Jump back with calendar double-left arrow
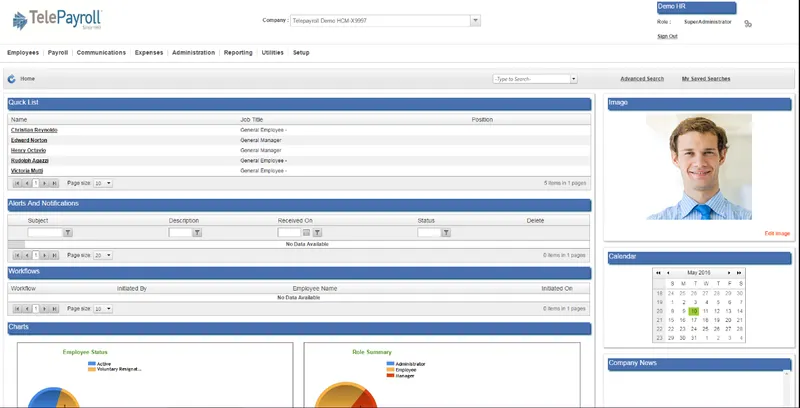Image resolution: width=800 pixels, height=408 pixels. click(x=659, y=273)
